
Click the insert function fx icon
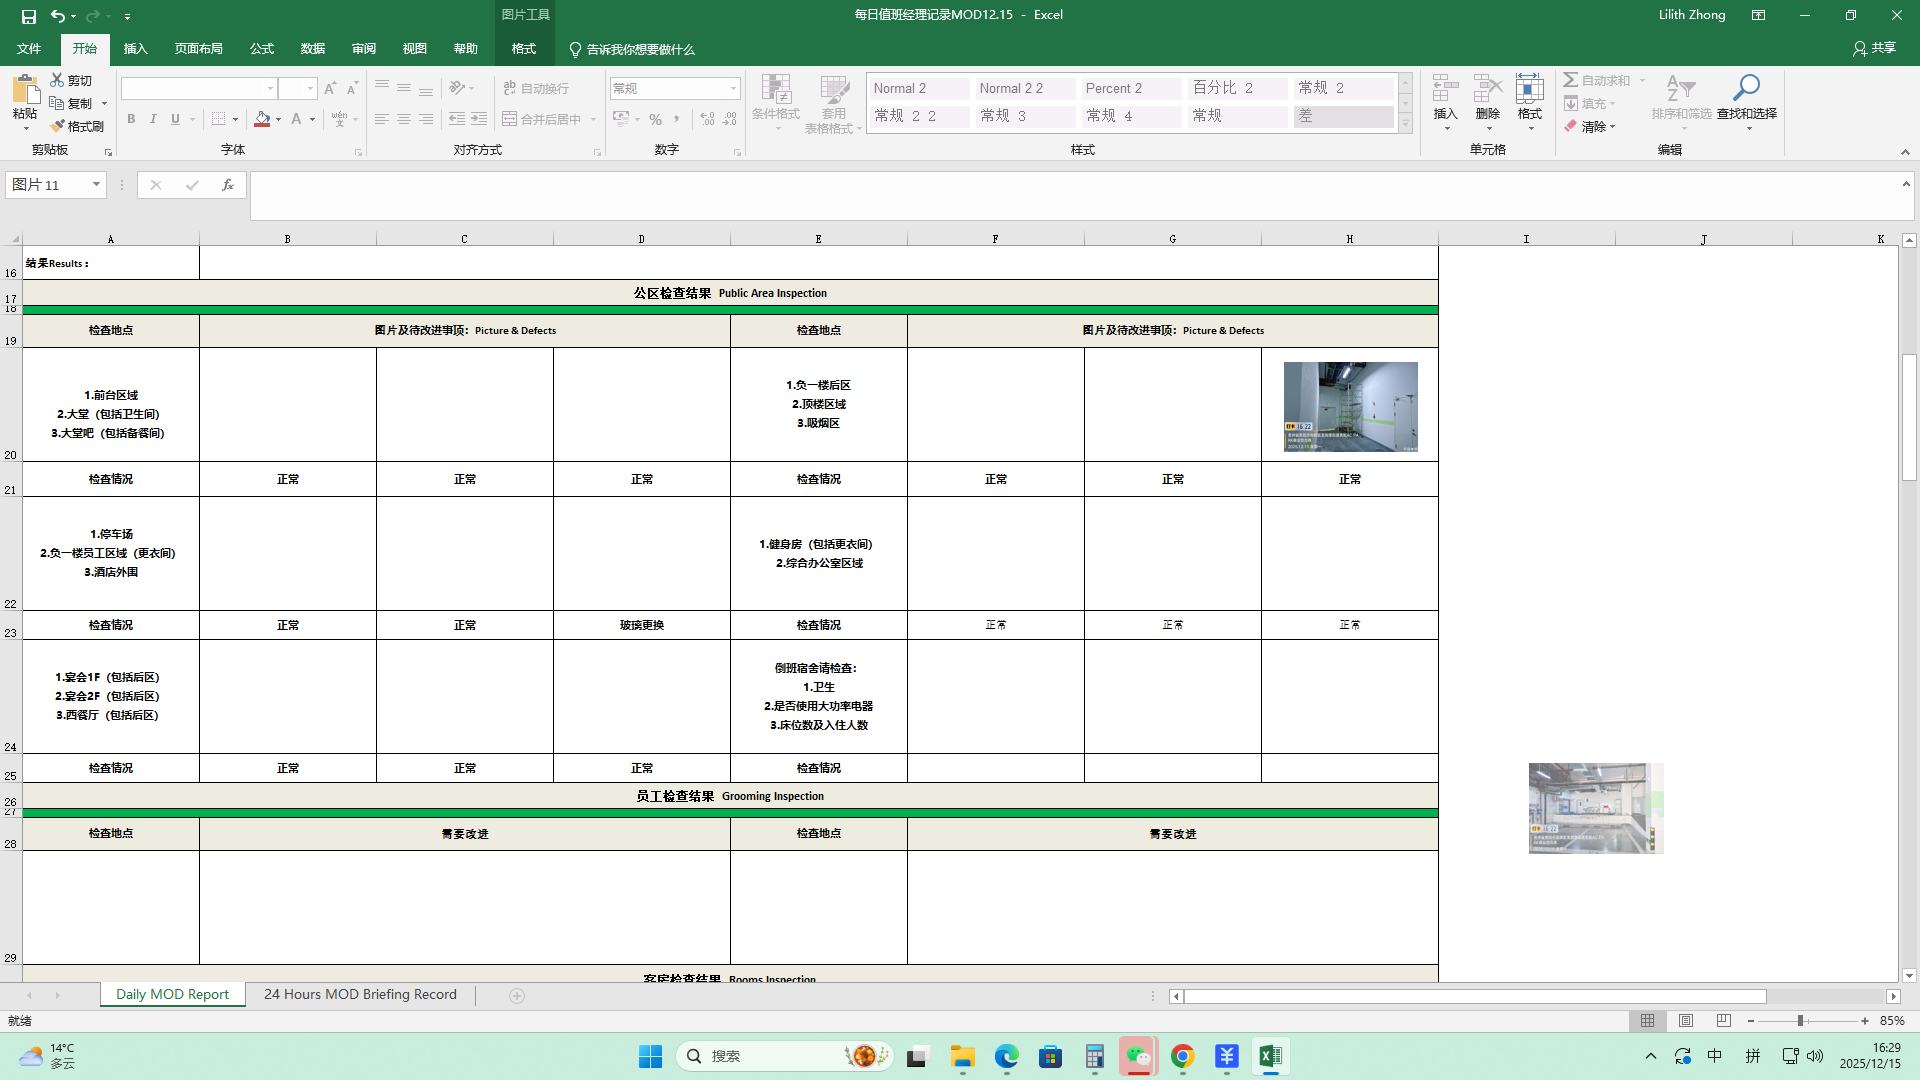[x=228, y=185]
